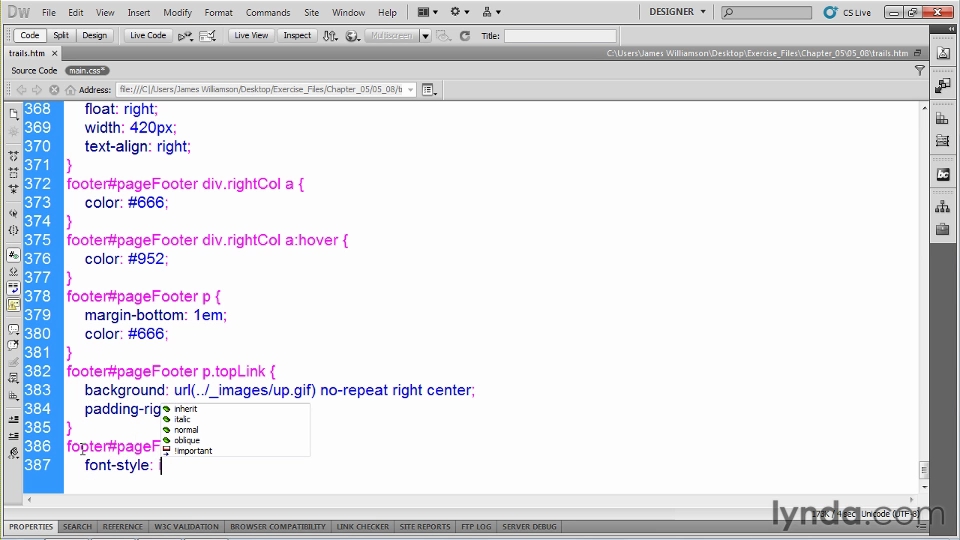Image resolution: width=960 pixels, height=540 pixels.
Task: Open the Modify menu
Action: point(177,12)
